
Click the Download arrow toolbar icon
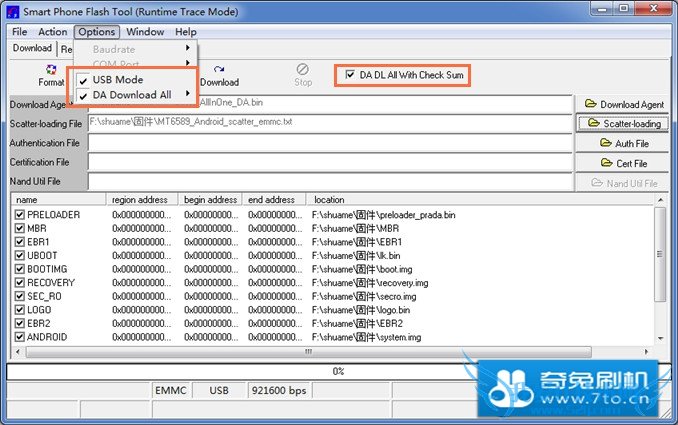(x=219, y=69)
